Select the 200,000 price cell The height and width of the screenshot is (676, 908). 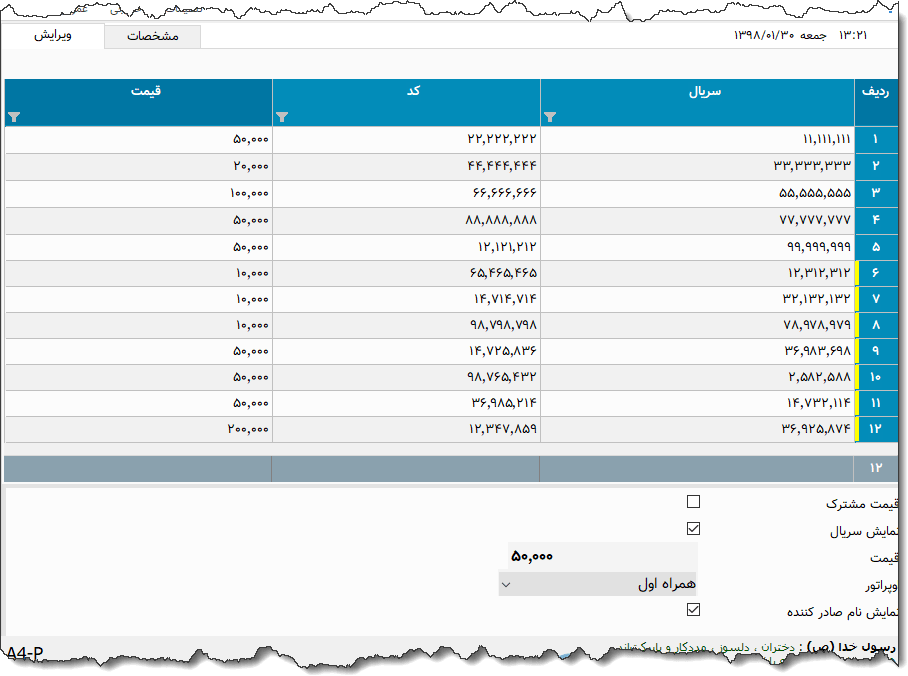click(x=138, y=429)
